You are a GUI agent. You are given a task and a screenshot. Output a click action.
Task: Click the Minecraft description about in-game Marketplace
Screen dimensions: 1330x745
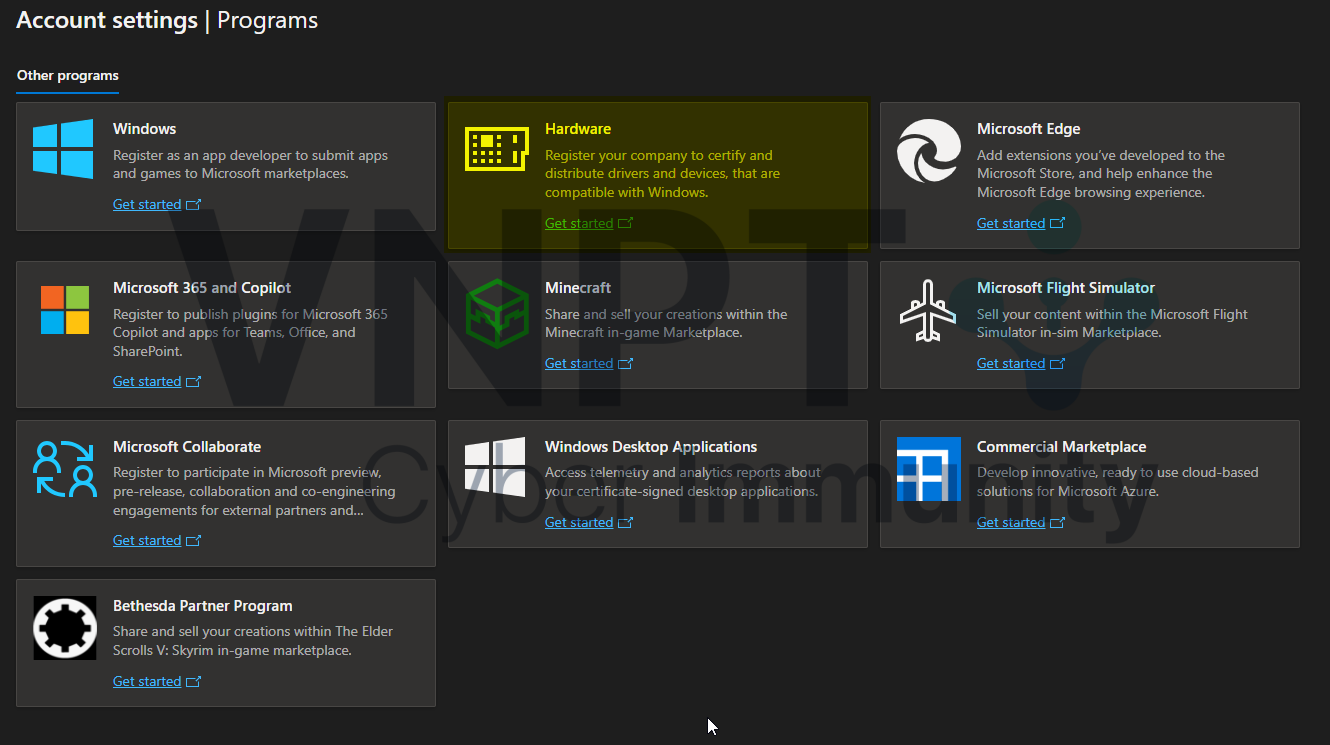pos(666,323)
